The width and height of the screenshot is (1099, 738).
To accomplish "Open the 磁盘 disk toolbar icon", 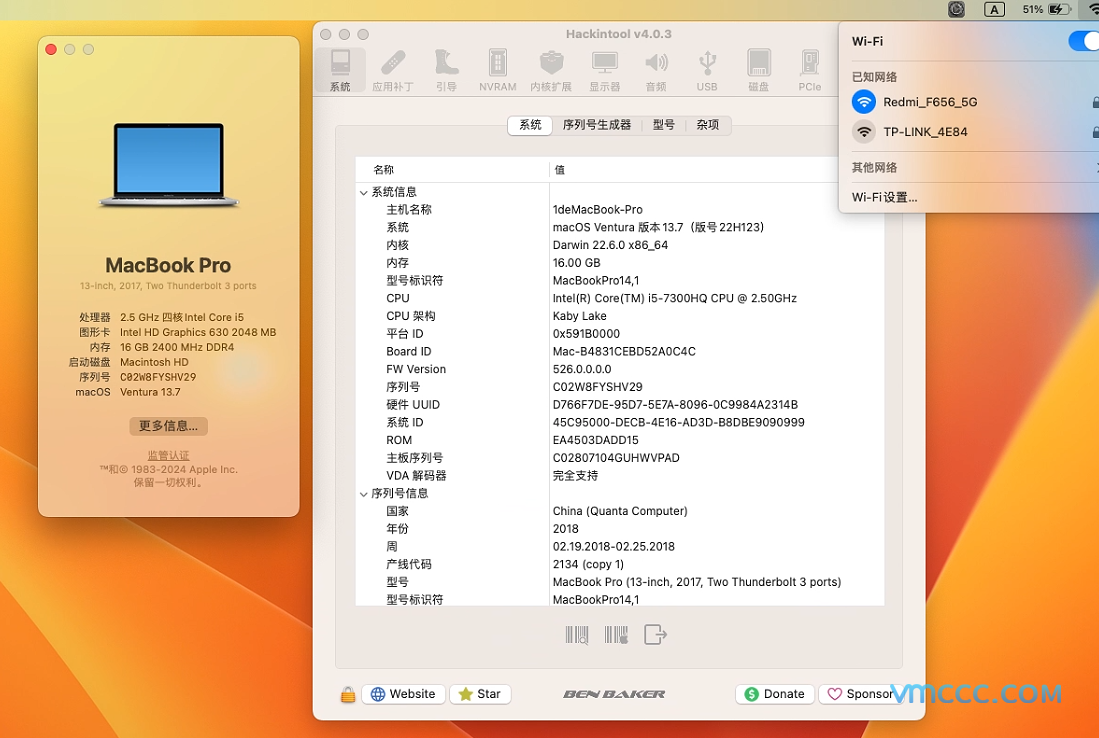I will (x=759, y=70).
